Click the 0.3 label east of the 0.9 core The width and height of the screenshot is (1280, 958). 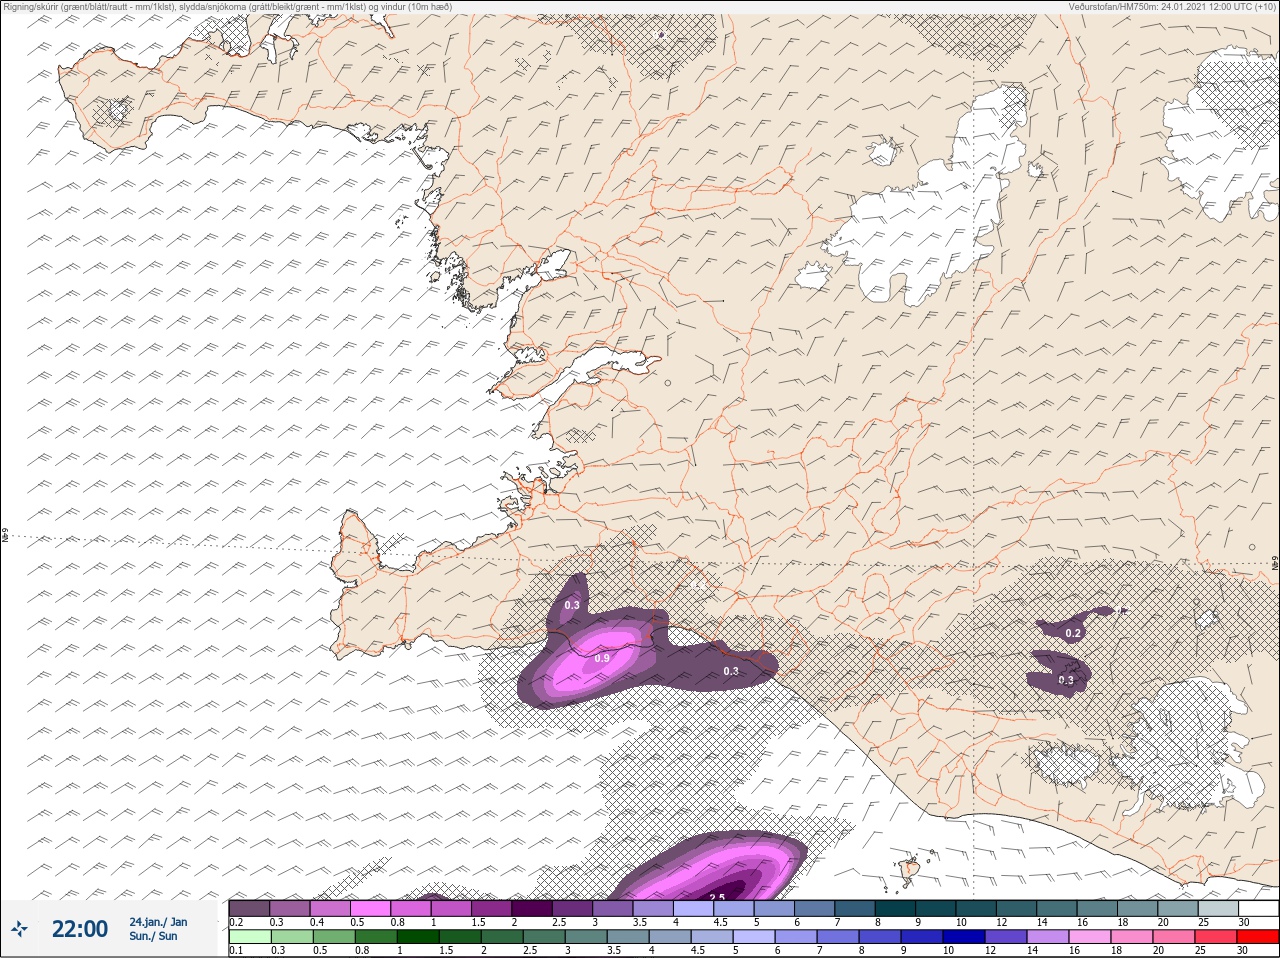[731, 671]
